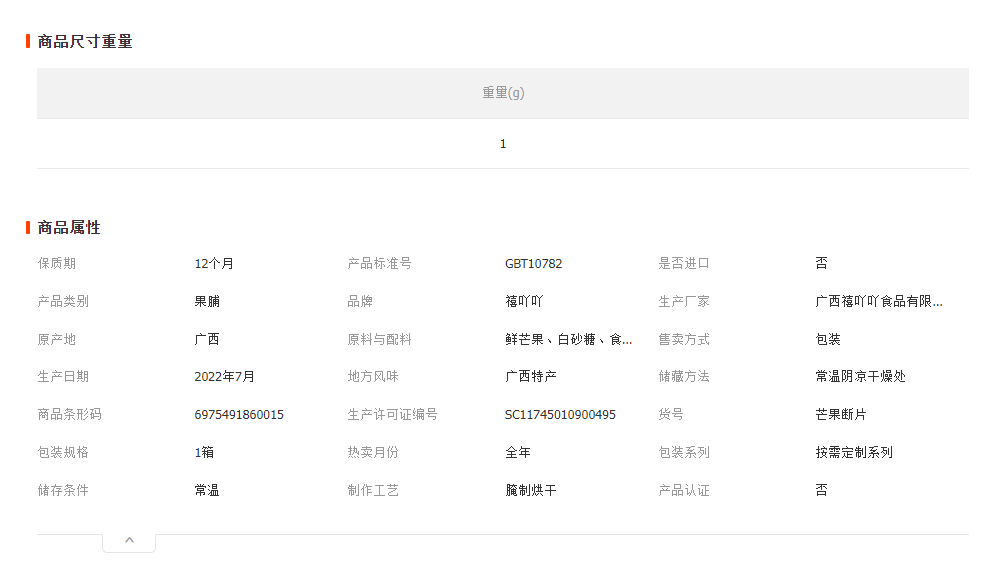Click the 原产地 value 广西

(207, 339)
